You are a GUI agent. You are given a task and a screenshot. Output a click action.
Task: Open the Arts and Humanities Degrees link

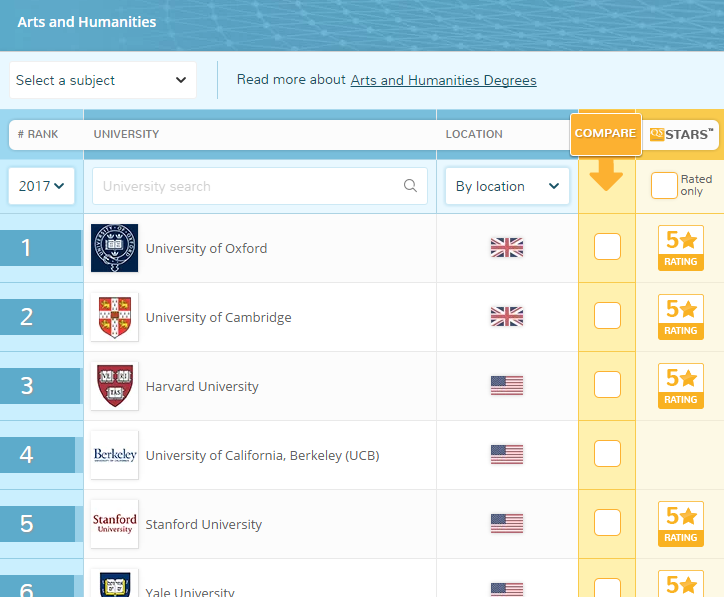[x=443, y=80]
